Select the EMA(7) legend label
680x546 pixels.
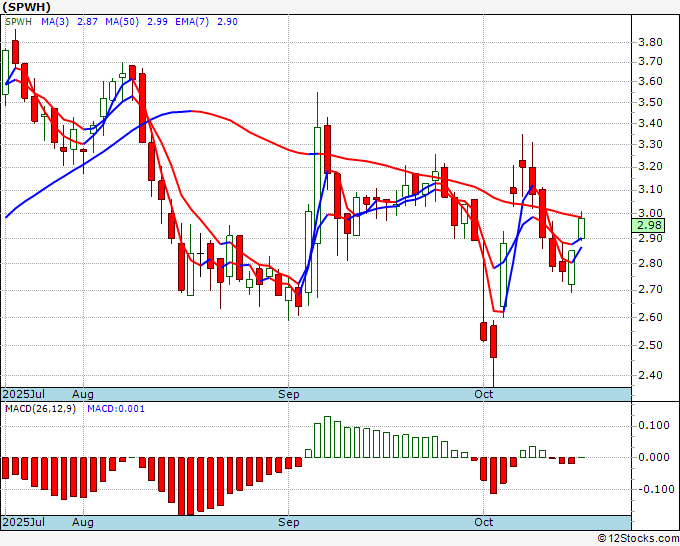(192, 22)
